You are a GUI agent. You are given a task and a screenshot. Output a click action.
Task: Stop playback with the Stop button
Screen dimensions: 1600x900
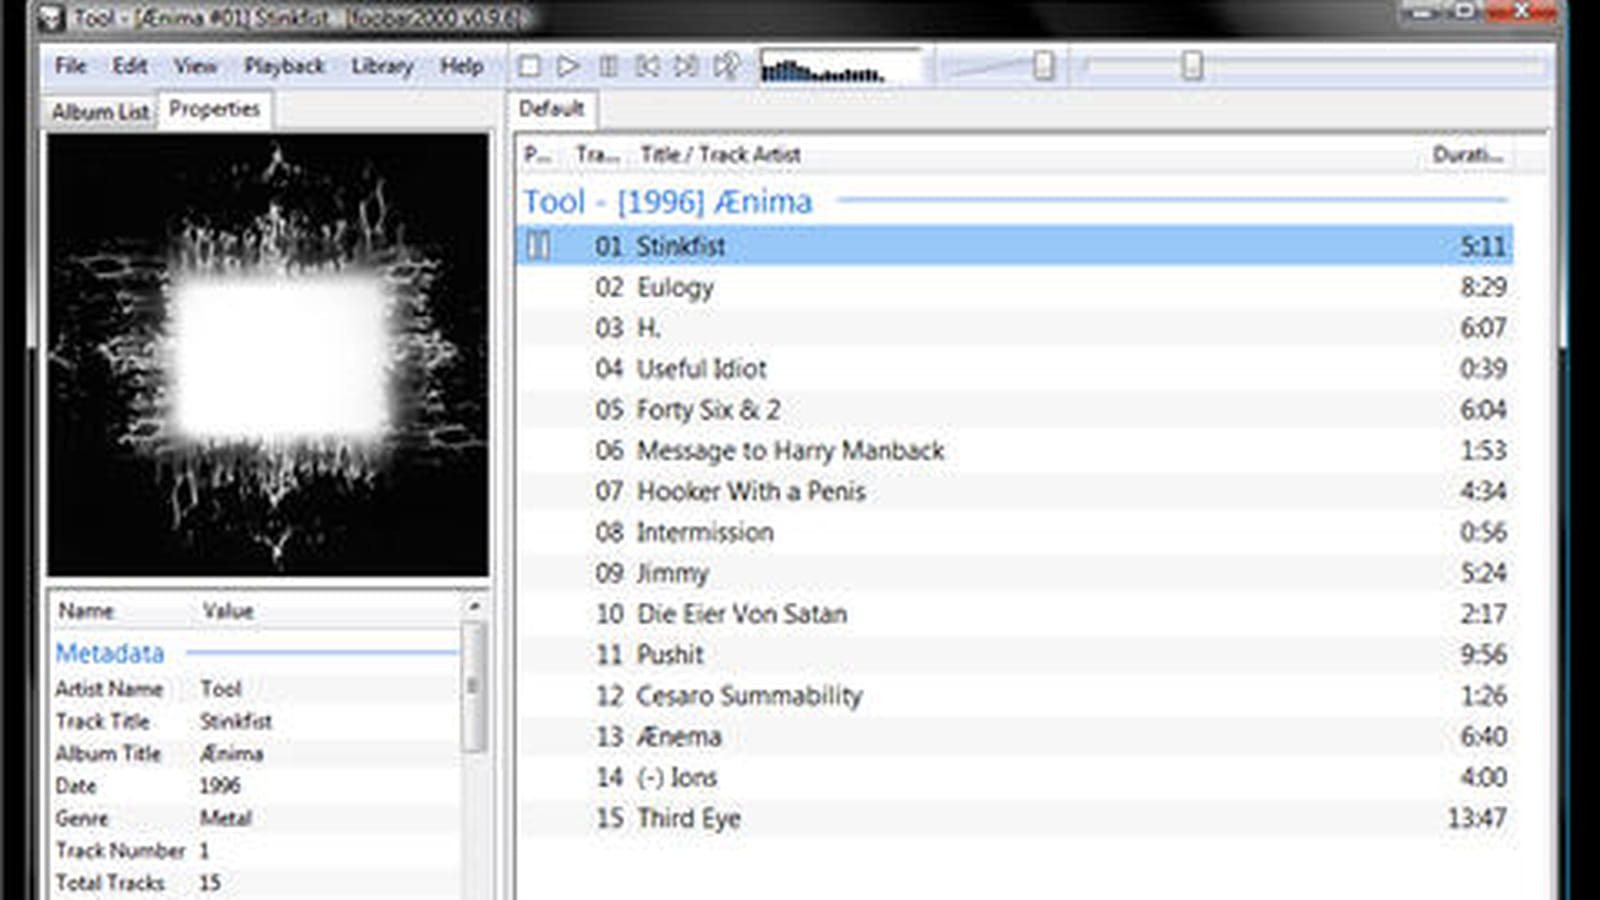tap(529, 66)
